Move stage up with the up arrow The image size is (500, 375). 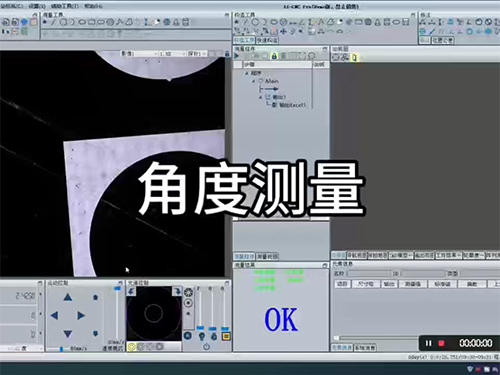click(x=68, y=297)
